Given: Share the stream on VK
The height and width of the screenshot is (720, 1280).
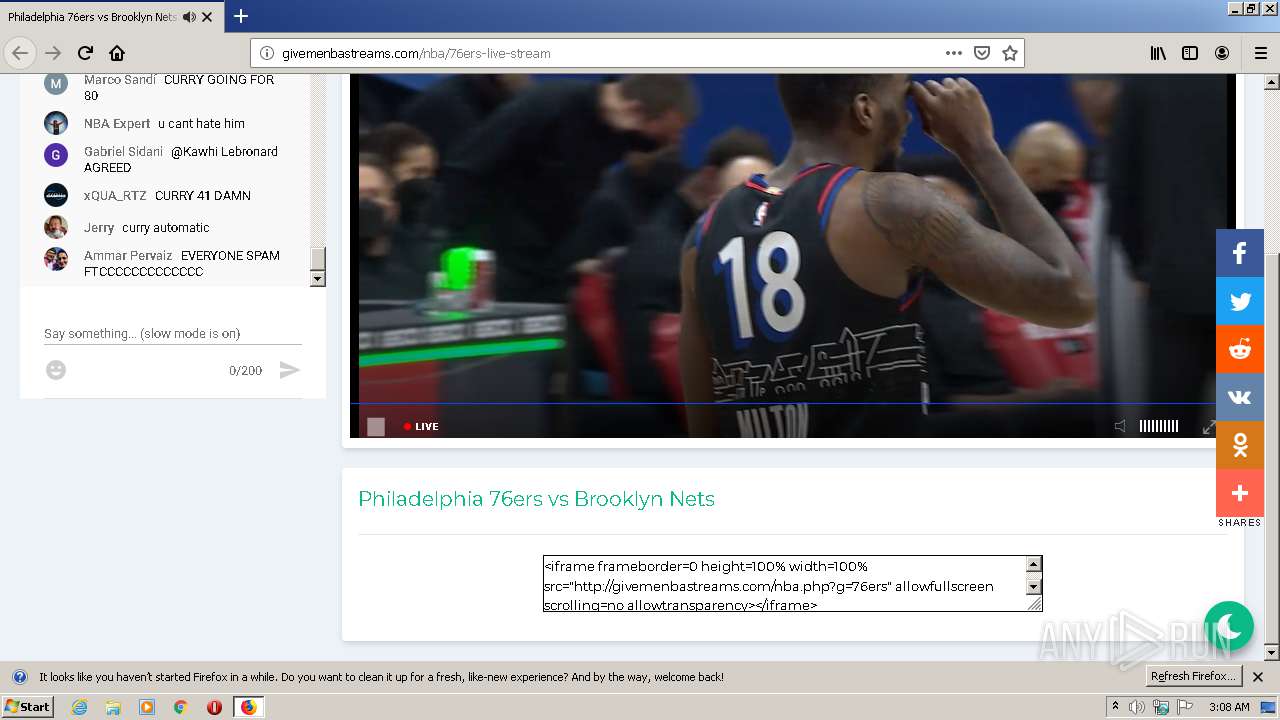Looking at the screenshot, I should coord(1239,397).
